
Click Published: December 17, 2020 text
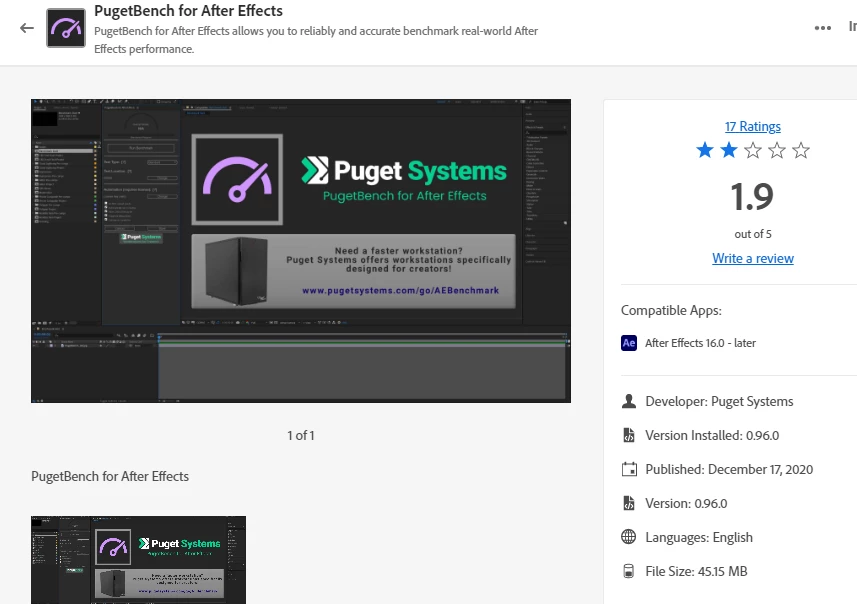[x=729, y=470]
